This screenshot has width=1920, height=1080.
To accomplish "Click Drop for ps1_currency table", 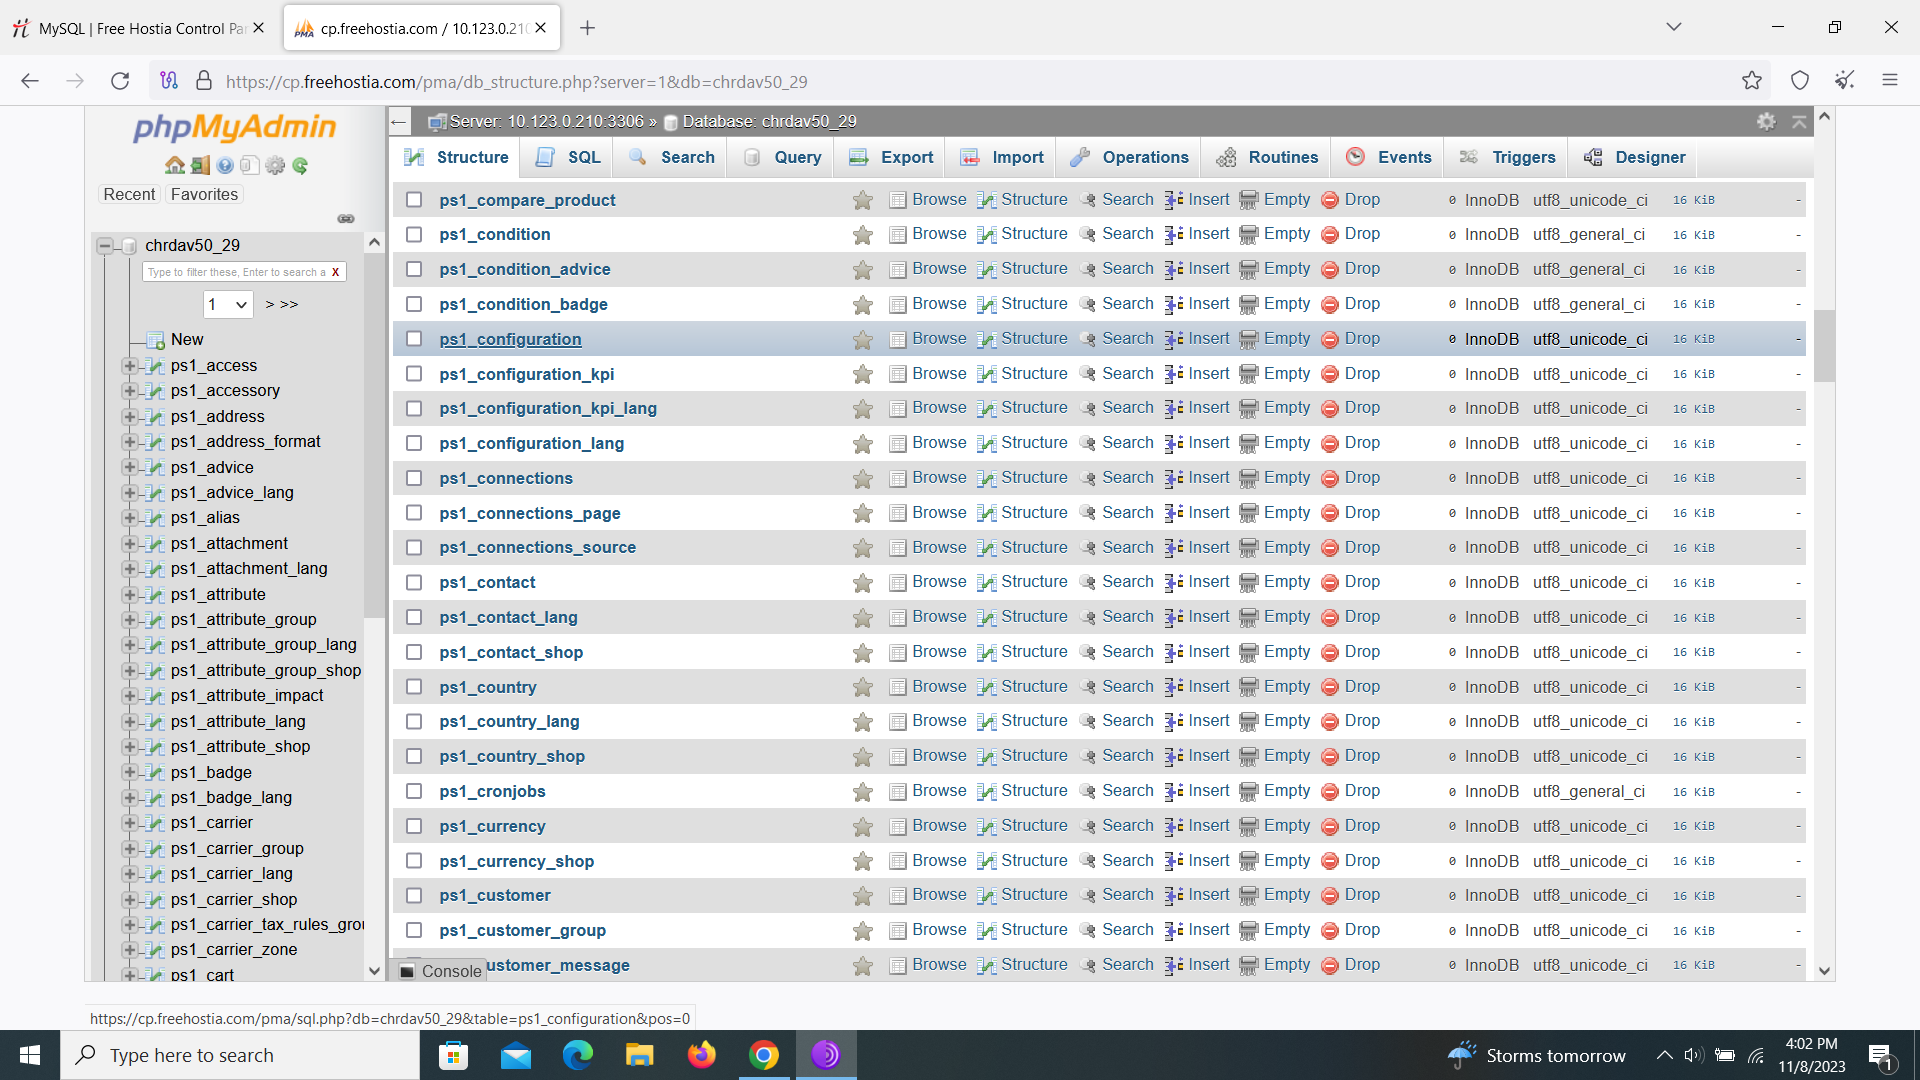I will click(x=1361, y=826).
